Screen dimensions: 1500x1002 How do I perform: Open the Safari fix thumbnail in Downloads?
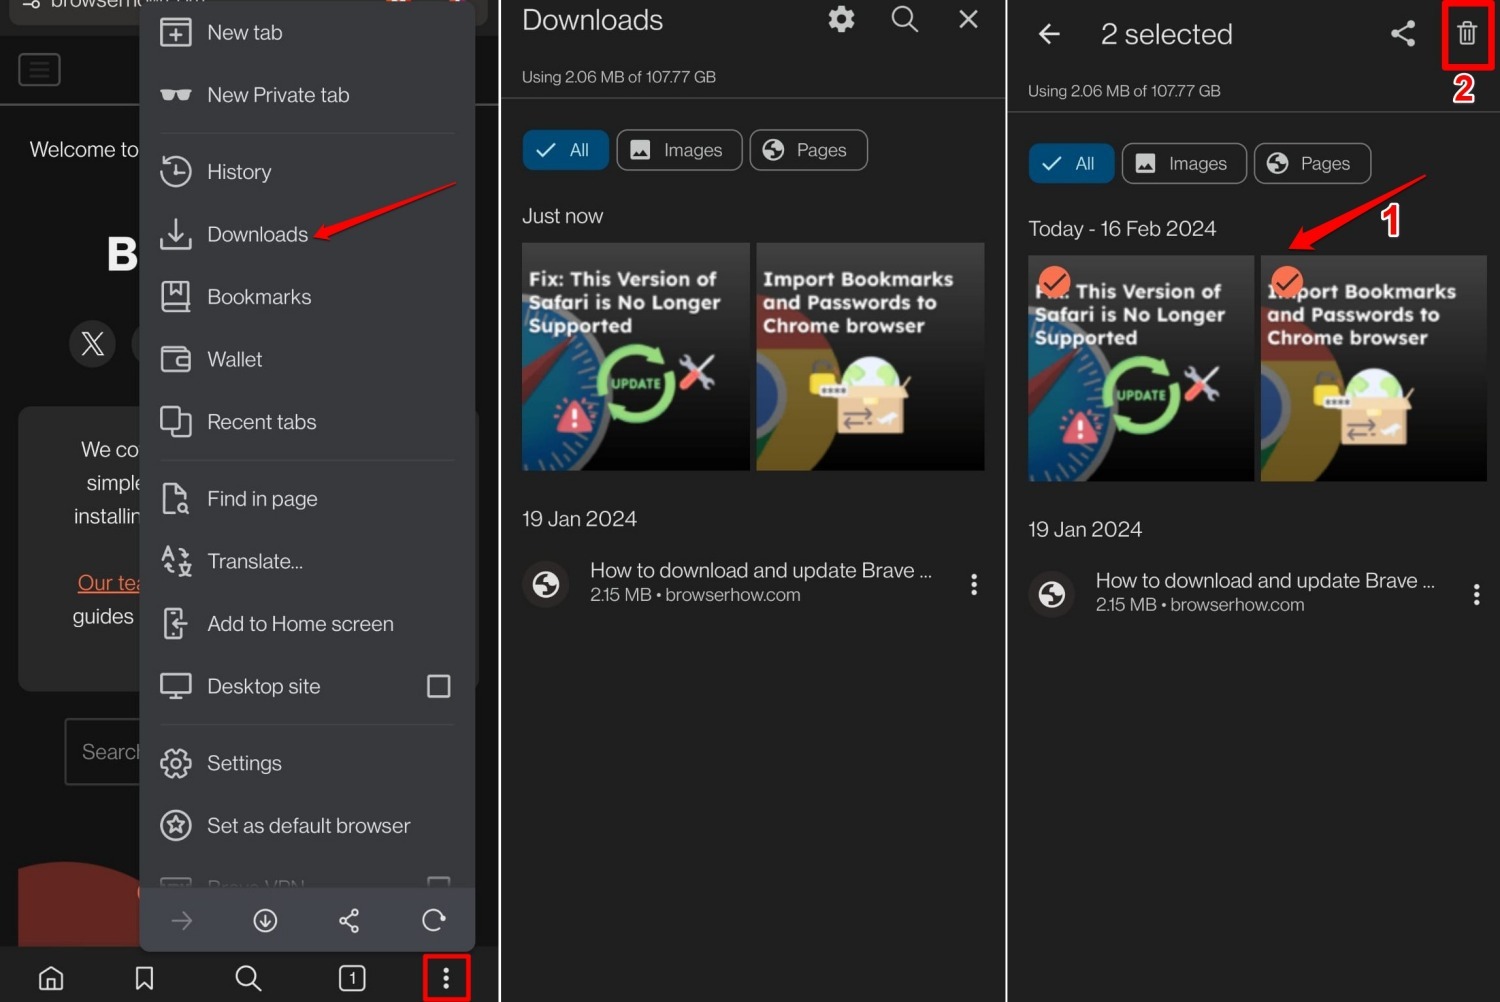(x=635, y=357)
